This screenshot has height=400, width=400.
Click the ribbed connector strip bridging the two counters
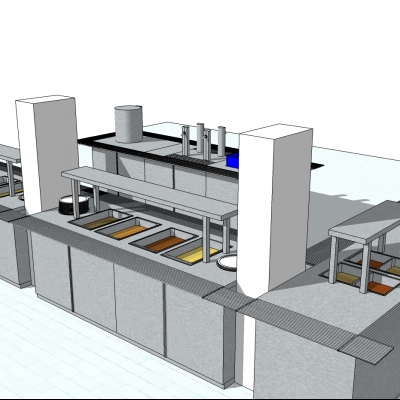click(x=229, y=299)
